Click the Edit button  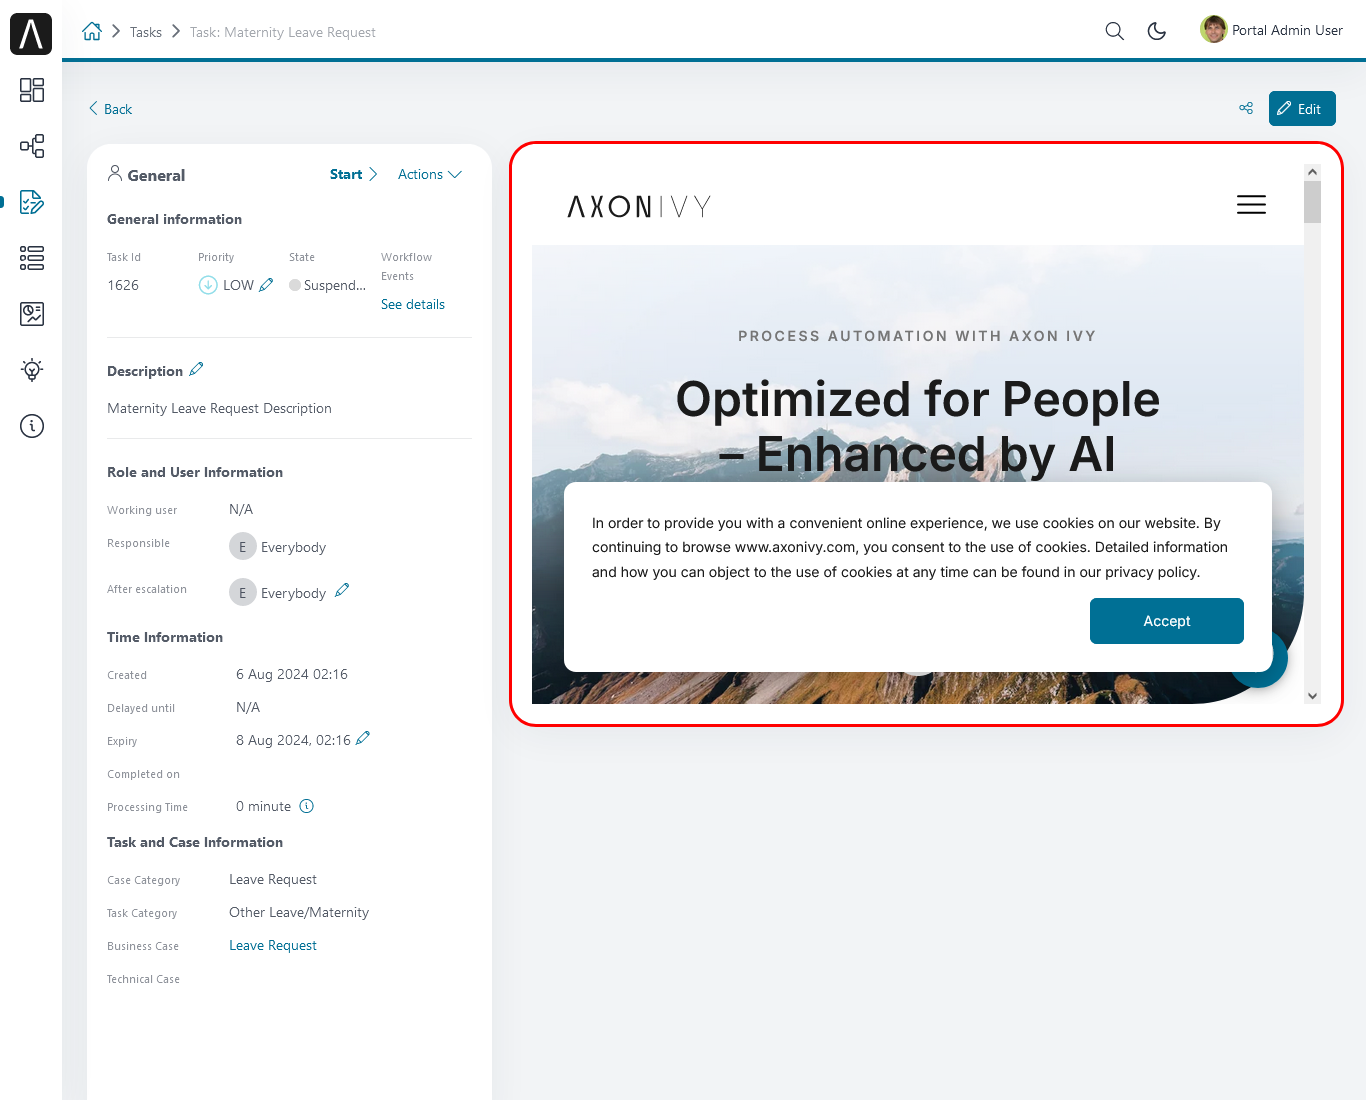(1302, 108)
